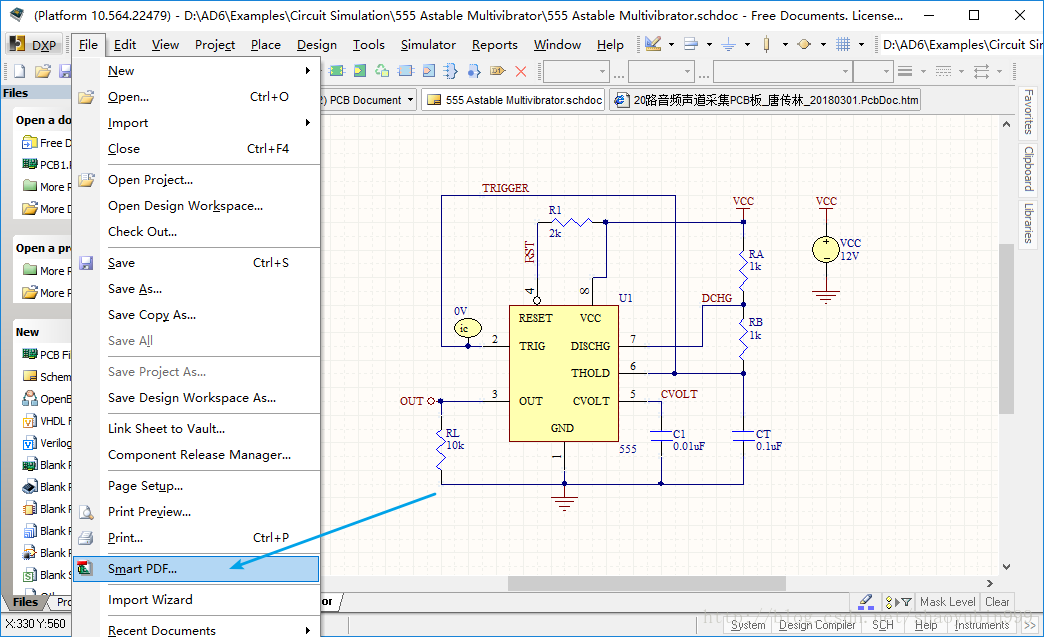Click the vertical scrollbar thumb

[1006, 329]
